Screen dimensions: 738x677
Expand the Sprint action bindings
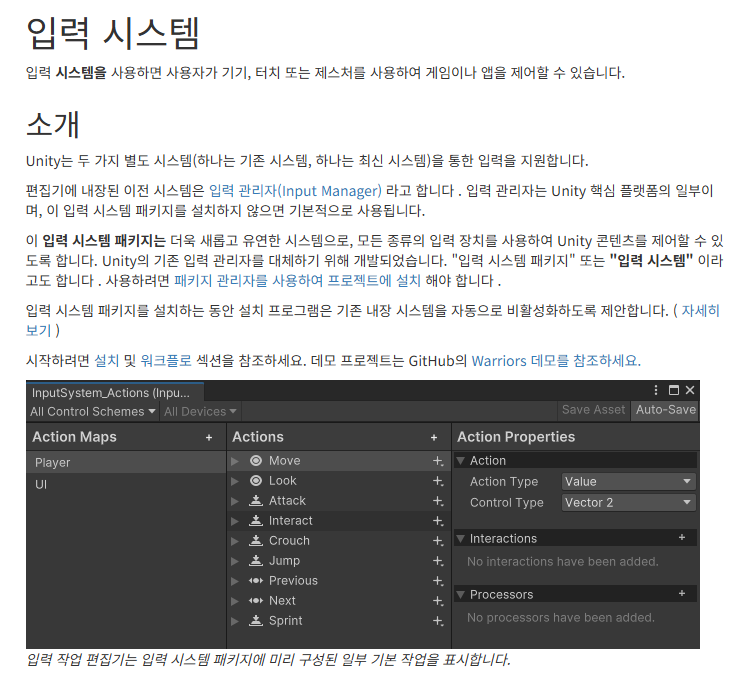tap(235, 621)
